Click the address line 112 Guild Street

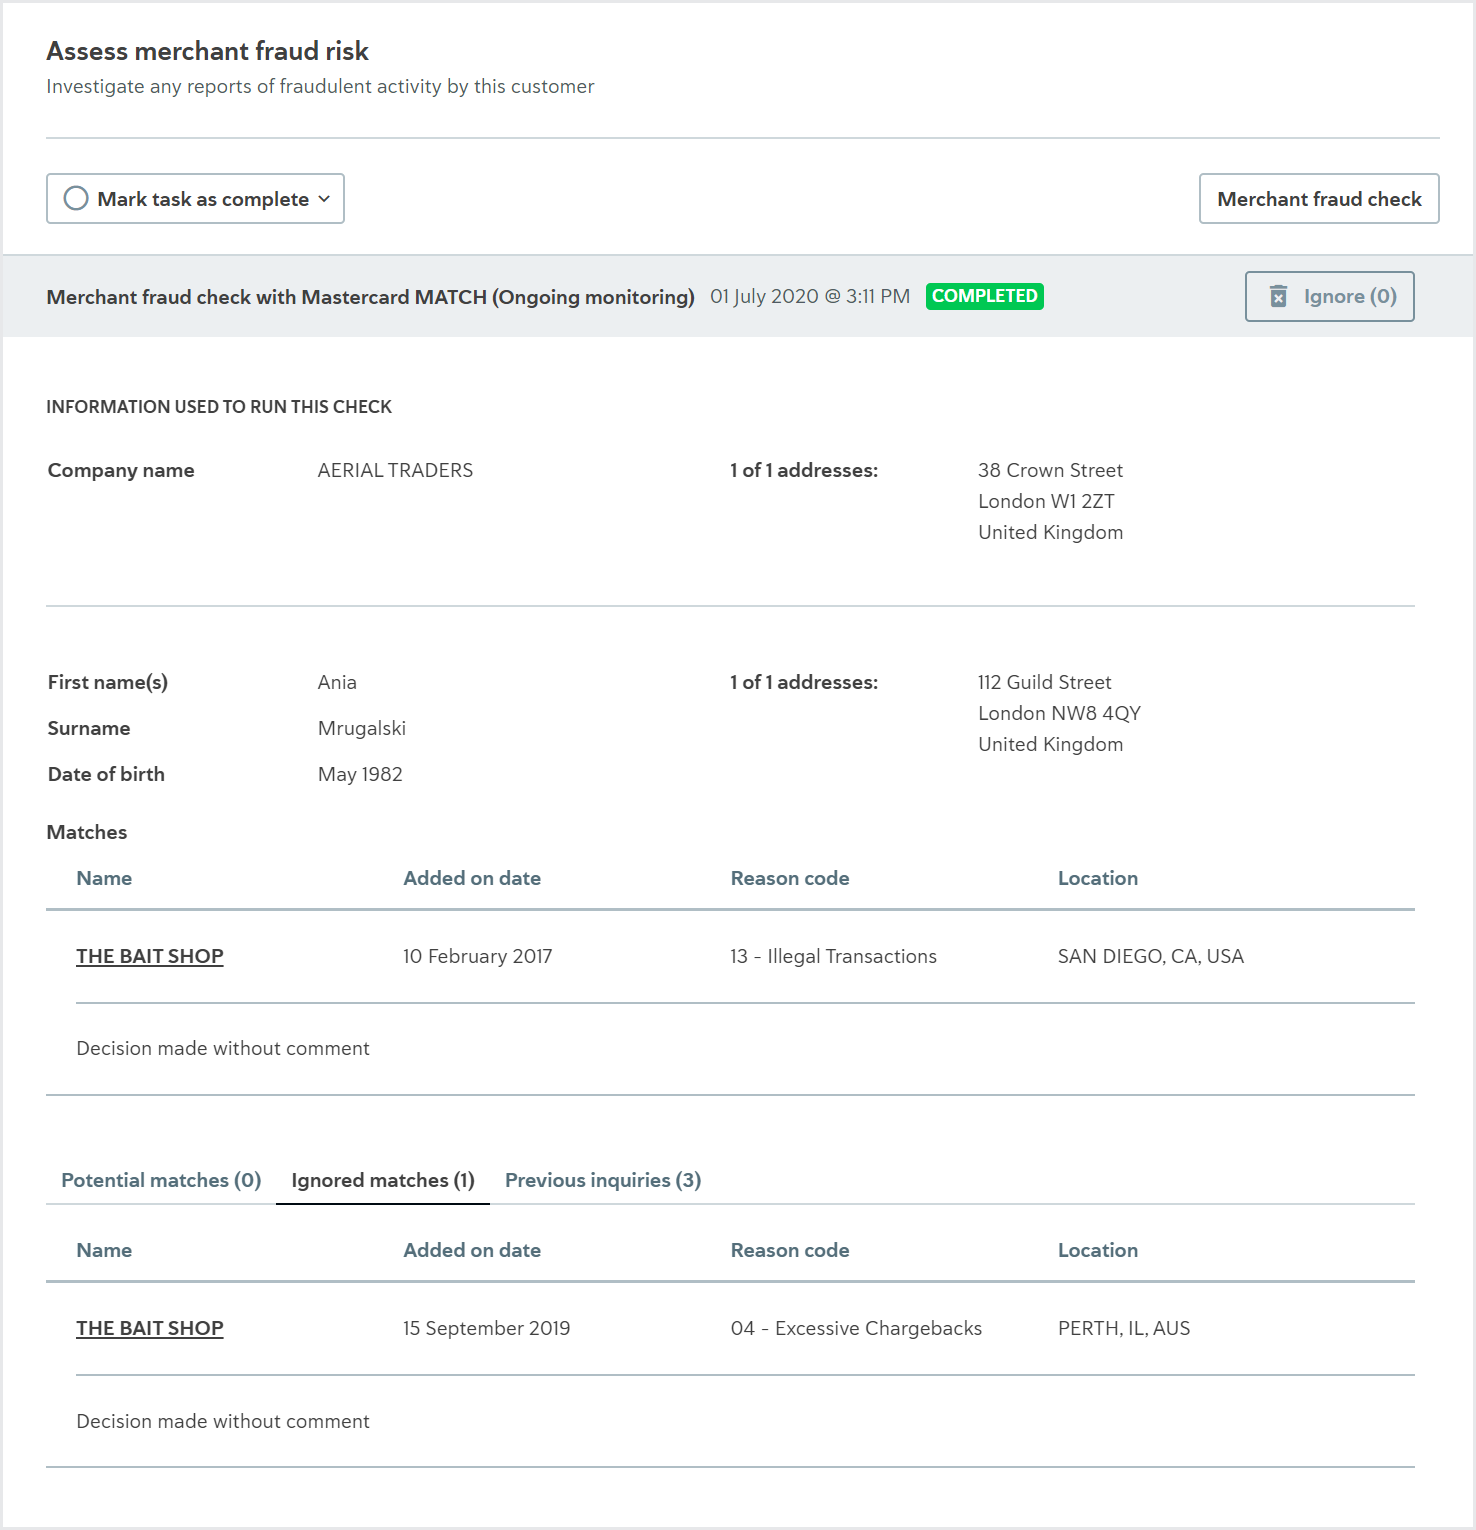pyautogui.click(x=1045, y=682)
